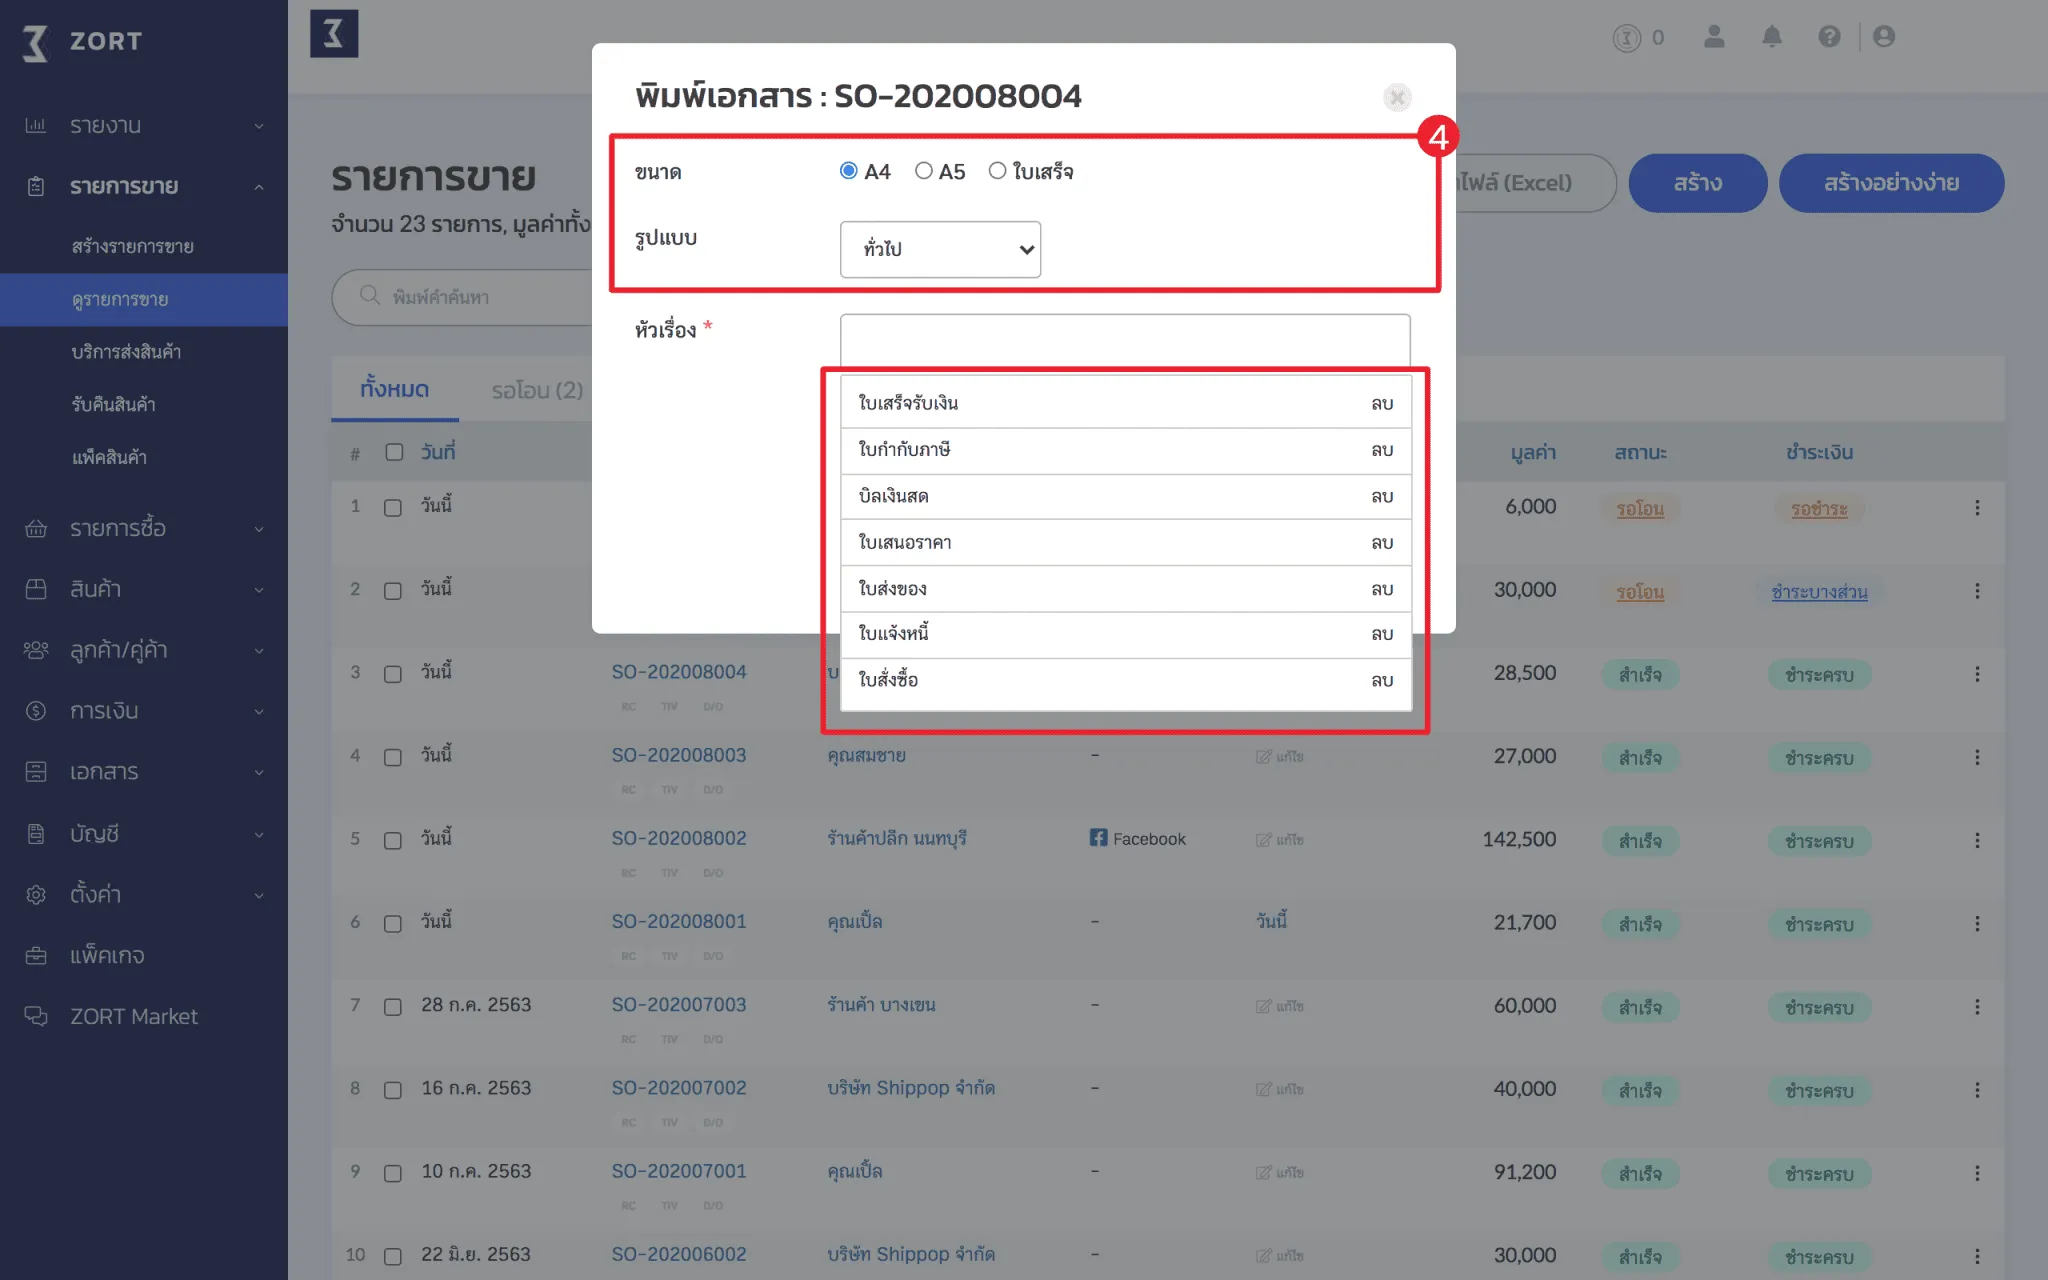Viewport: 2048px width, 1280px height.
Task: Choose ใบกำกับภาษี from the title list
Action: [904, 450]
